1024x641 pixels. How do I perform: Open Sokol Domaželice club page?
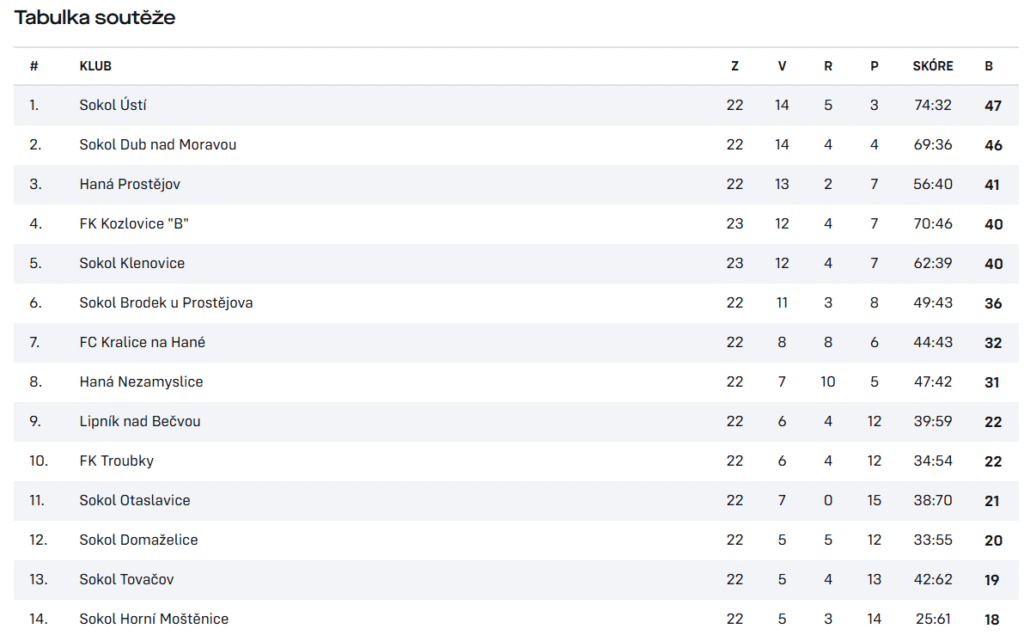[138, 540]
